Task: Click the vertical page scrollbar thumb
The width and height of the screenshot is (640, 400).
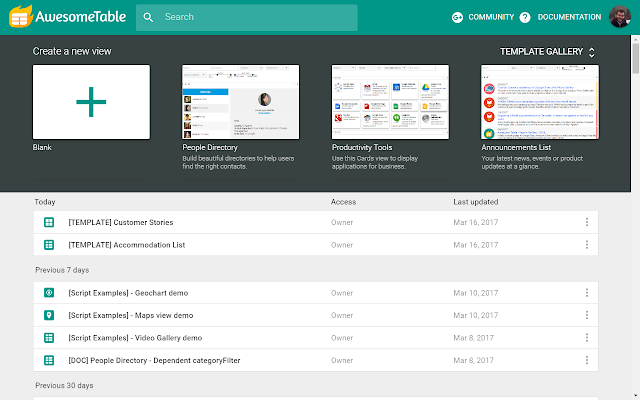Action: (636, 57)
